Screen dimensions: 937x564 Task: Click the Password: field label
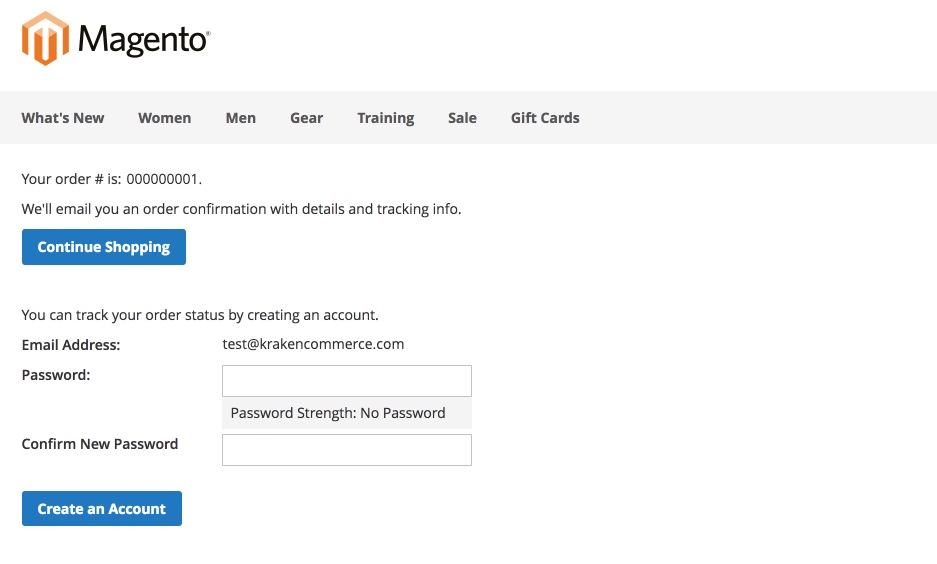pos(56,375)
